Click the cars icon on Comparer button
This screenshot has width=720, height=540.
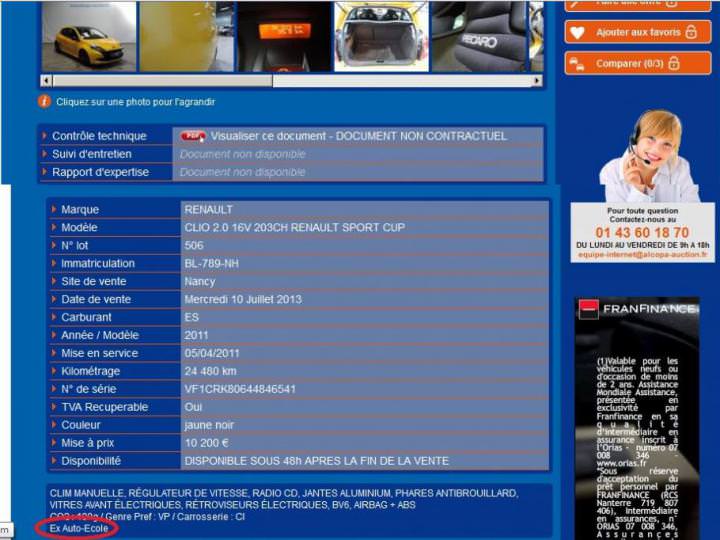pyautogui.click(x=577, y=63)
